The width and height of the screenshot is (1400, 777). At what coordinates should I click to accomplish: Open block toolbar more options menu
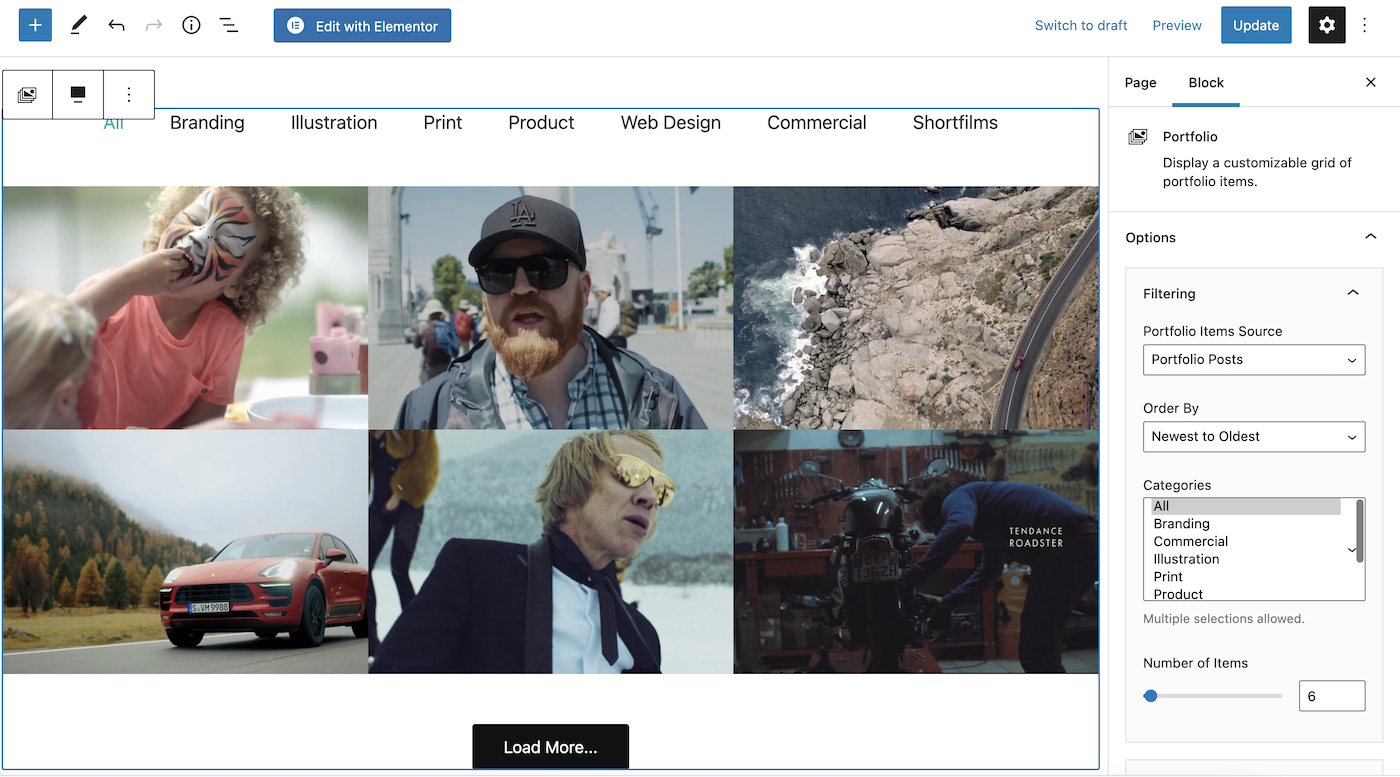129,95
